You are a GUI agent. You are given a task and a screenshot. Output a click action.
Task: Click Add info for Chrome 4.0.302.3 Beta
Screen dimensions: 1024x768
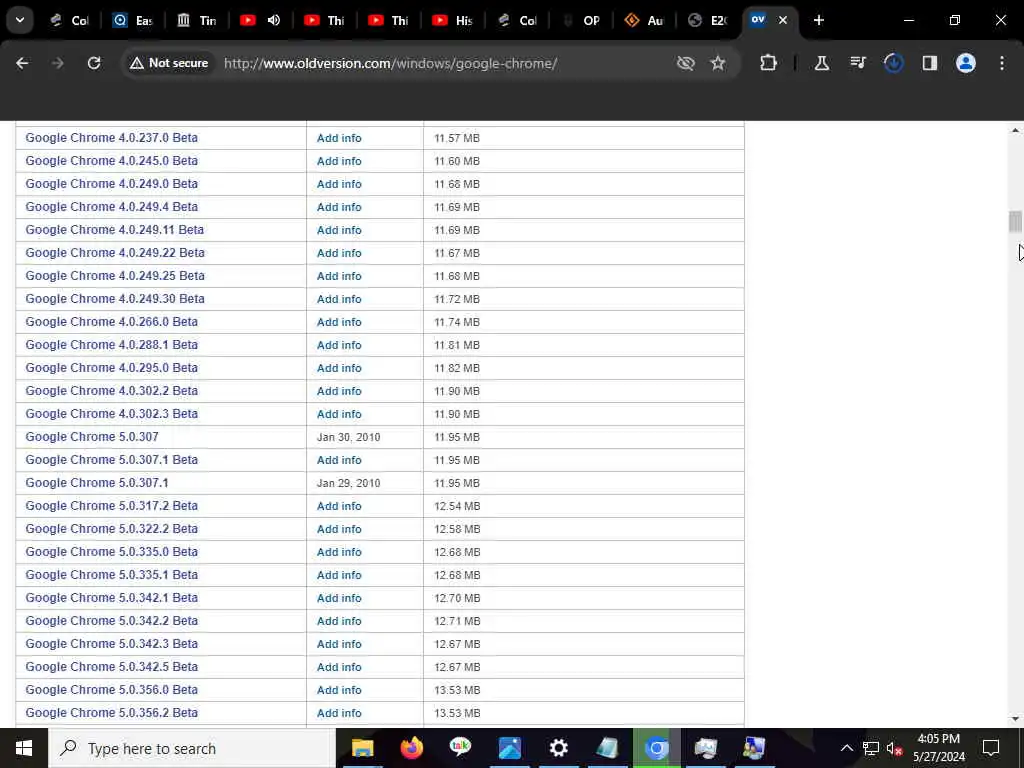339,414
